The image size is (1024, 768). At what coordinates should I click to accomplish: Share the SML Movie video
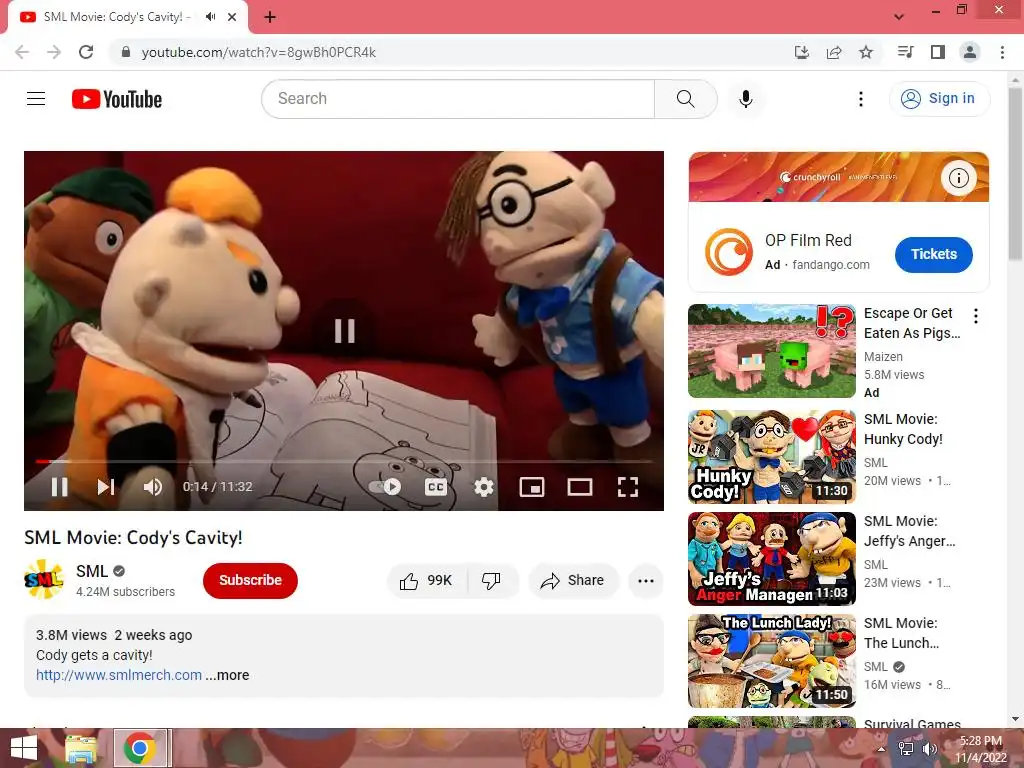click(573, 581)
